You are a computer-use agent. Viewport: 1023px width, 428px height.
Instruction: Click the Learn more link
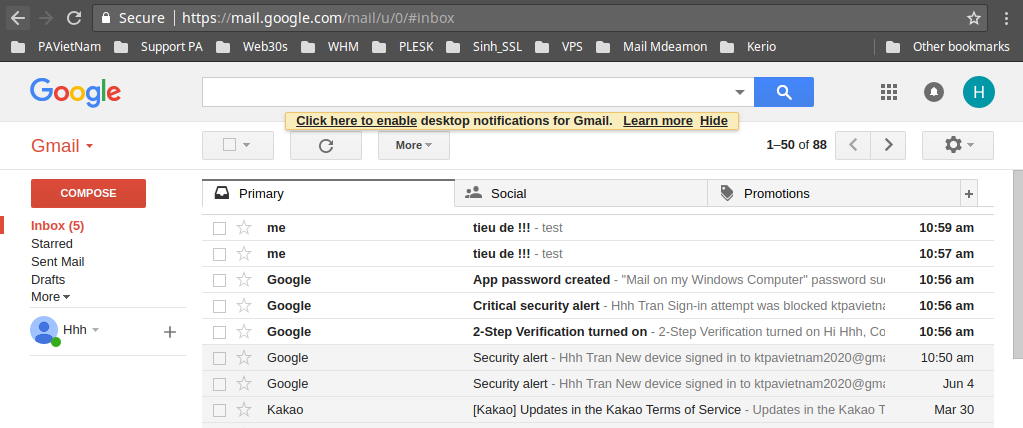coord(658,121)
